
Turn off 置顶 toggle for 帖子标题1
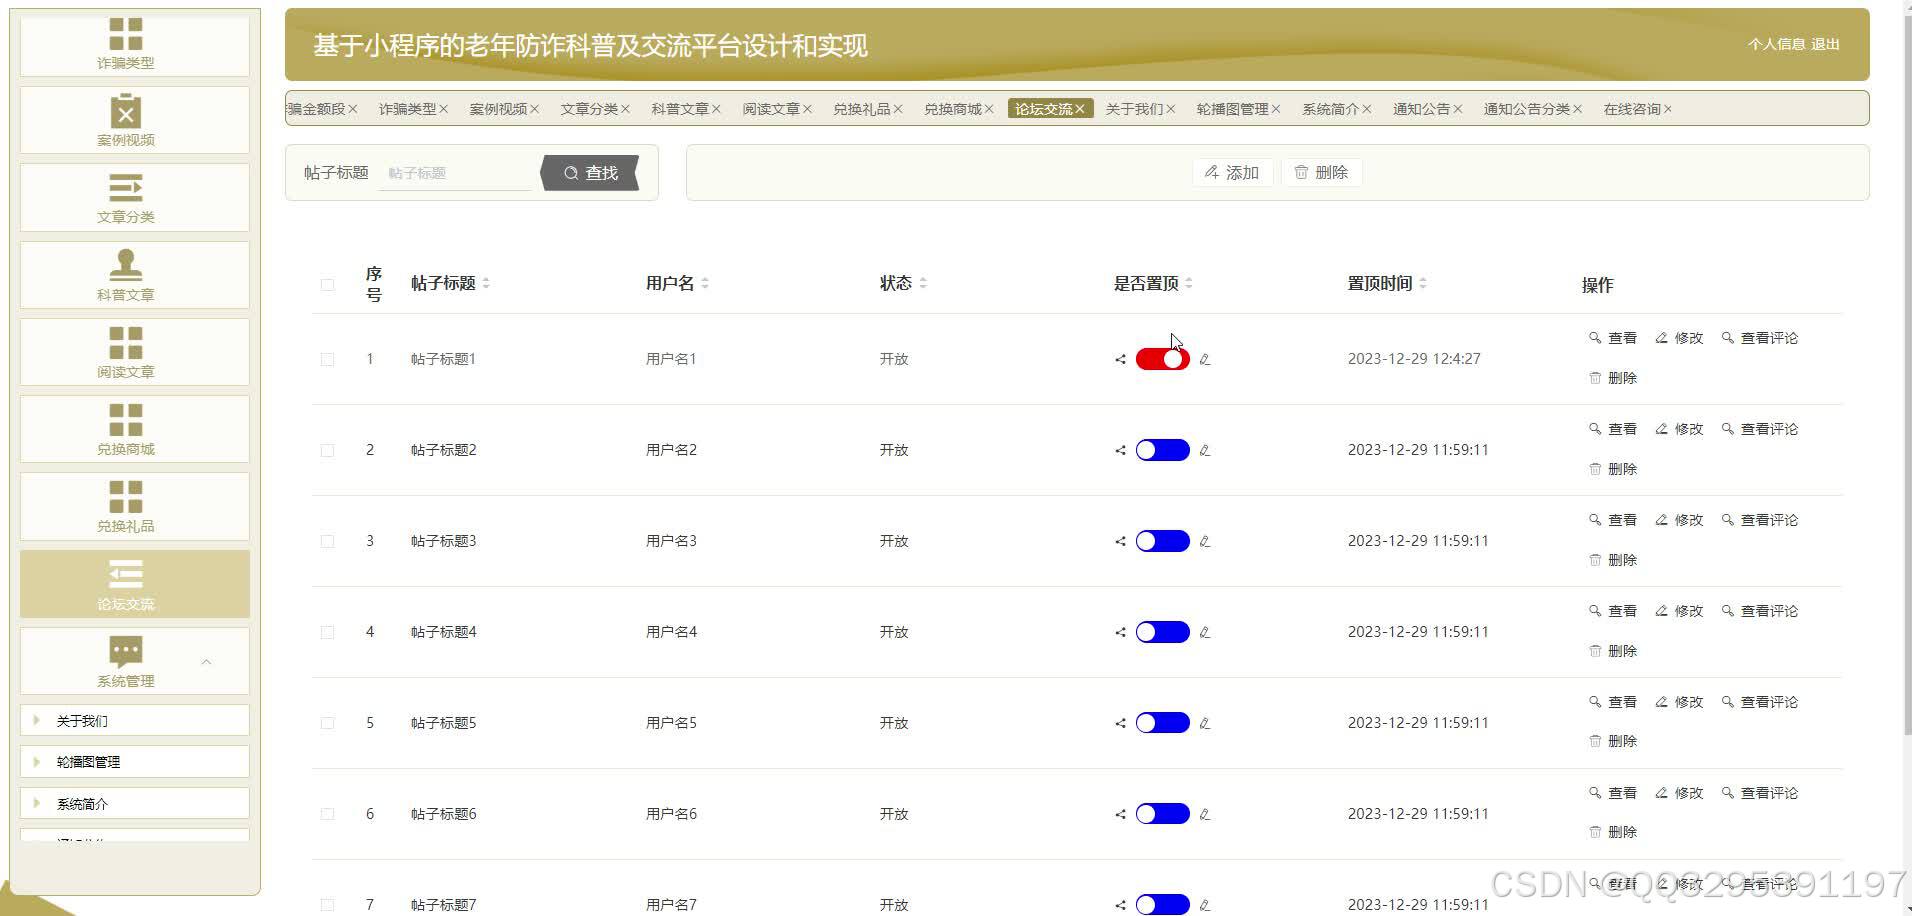tap(1162, 359)
